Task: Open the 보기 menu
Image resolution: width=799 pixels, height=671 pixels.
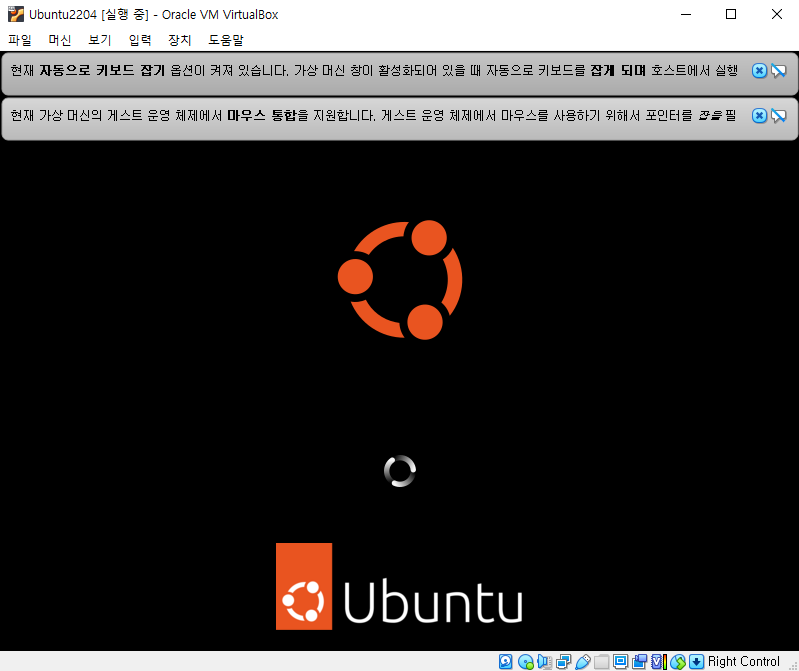Action: 99,40
